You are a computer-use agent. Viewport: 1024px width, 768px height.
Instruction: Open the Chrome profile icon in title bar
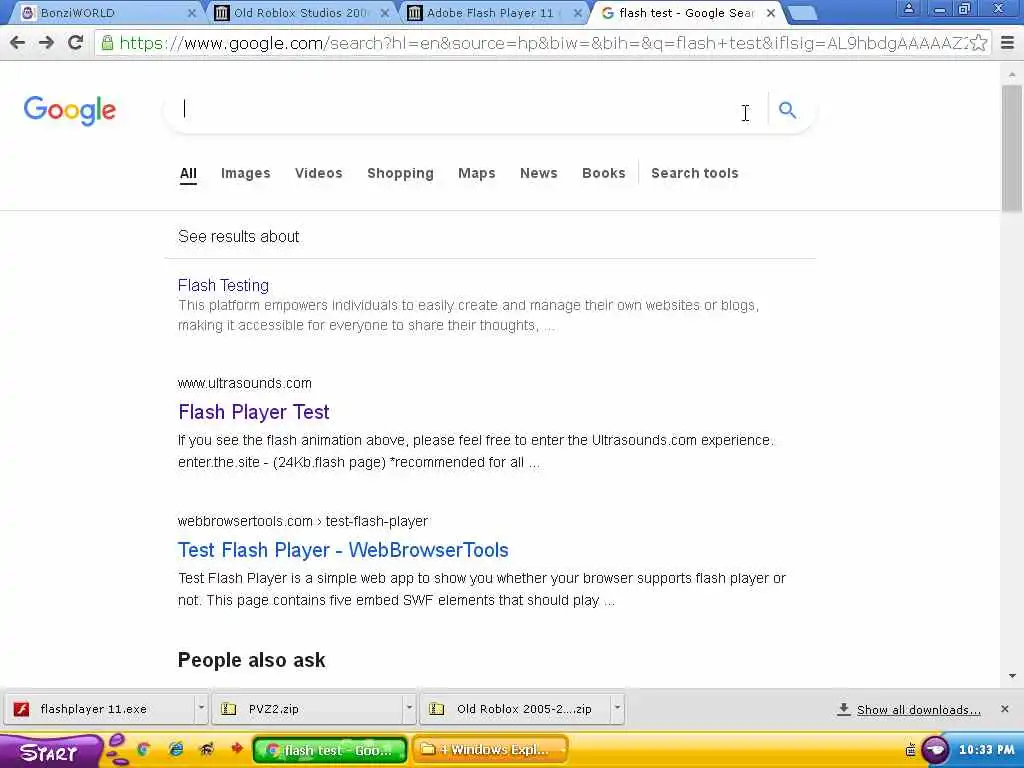(x=908, y=8)
